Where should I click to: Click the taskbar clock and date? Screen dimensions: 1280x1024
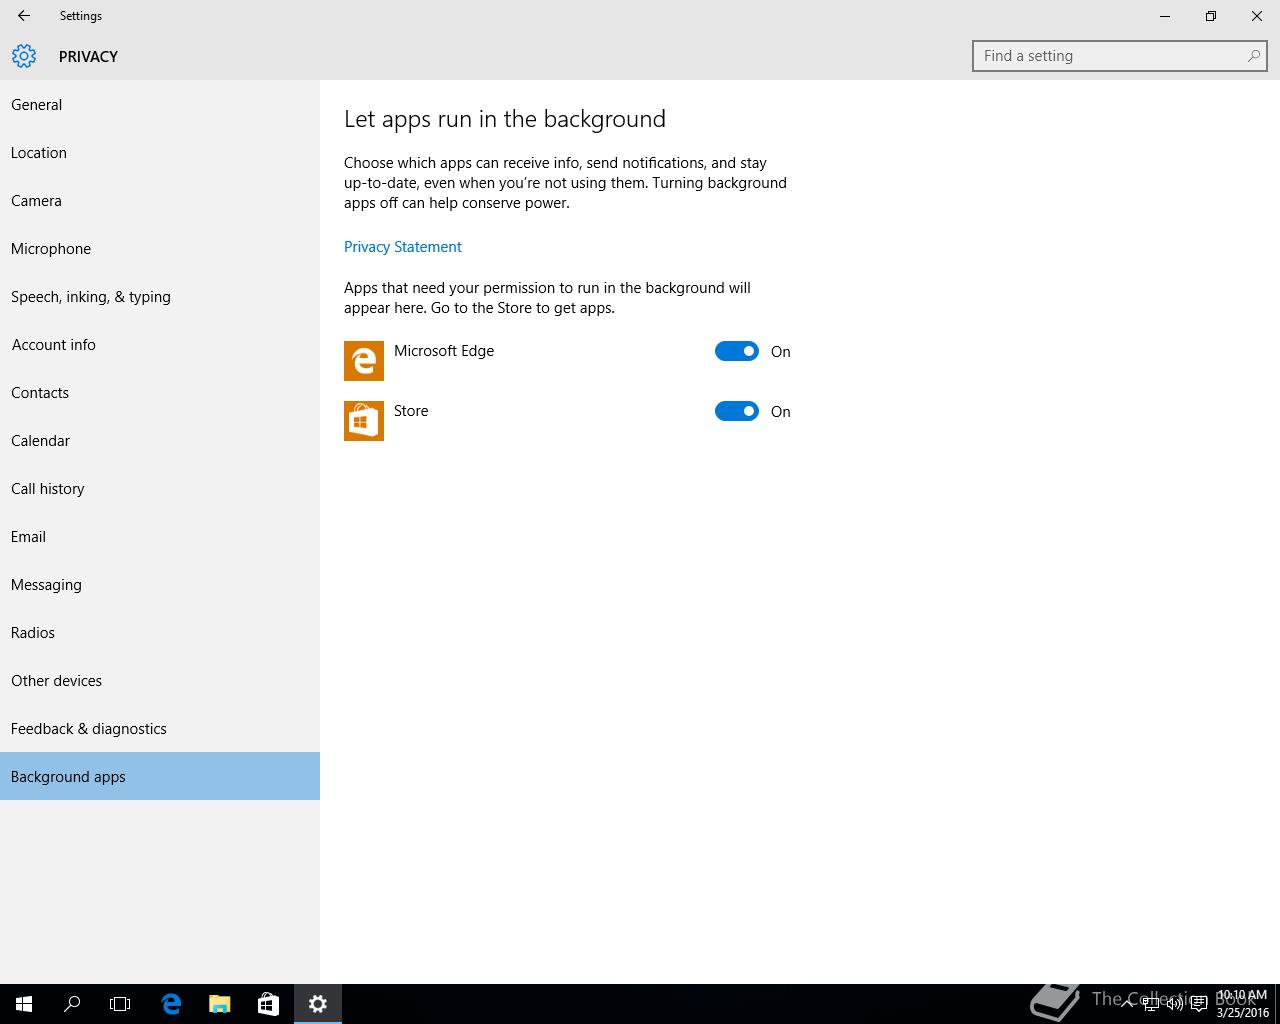pos(1243,1004)
